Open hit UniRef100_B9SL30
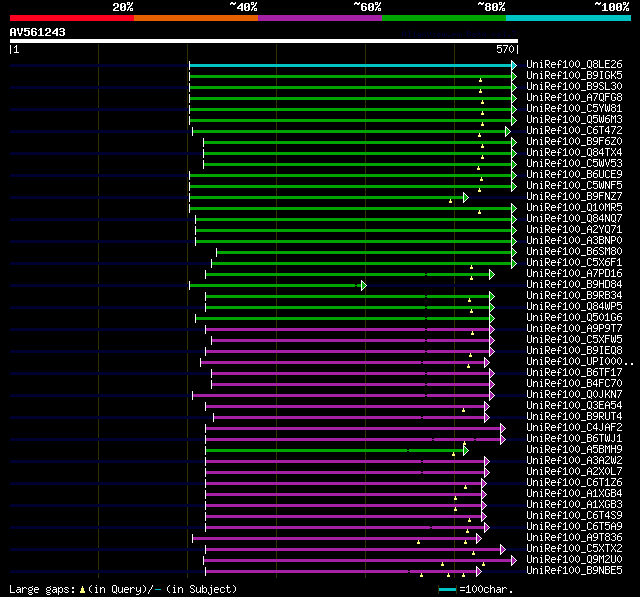The height and width of the screenshot is (597, 640). point(574,87)
